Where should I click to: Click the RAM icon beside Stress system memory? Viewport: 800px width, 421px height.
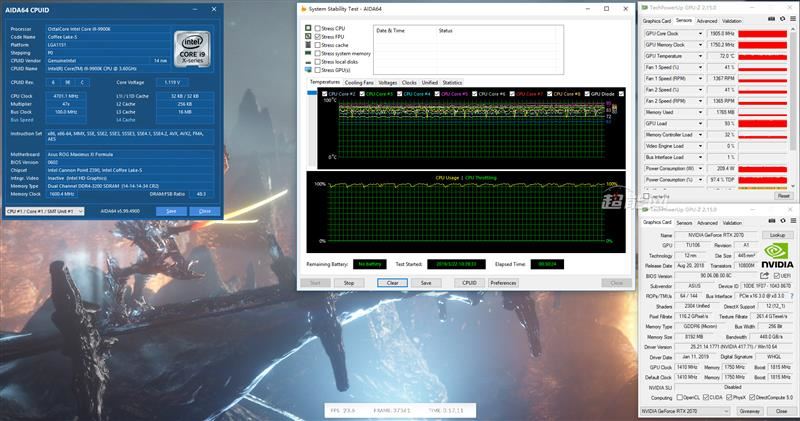tap(308, 53)
